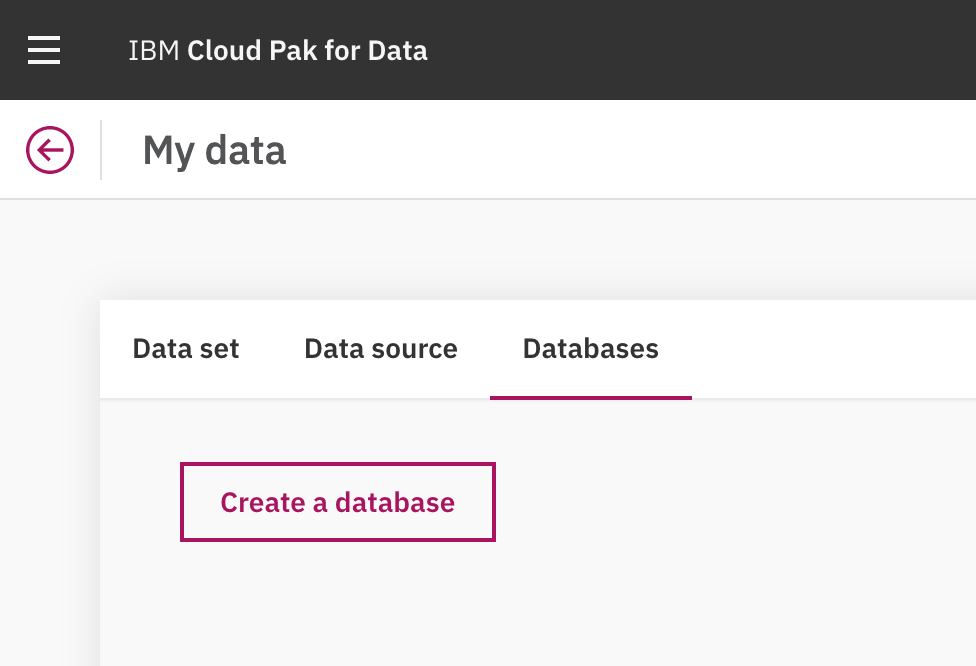Click the divider beside the back arrow
The height and width of the screenshot is (666, 976).
click(x=99, y=149)
